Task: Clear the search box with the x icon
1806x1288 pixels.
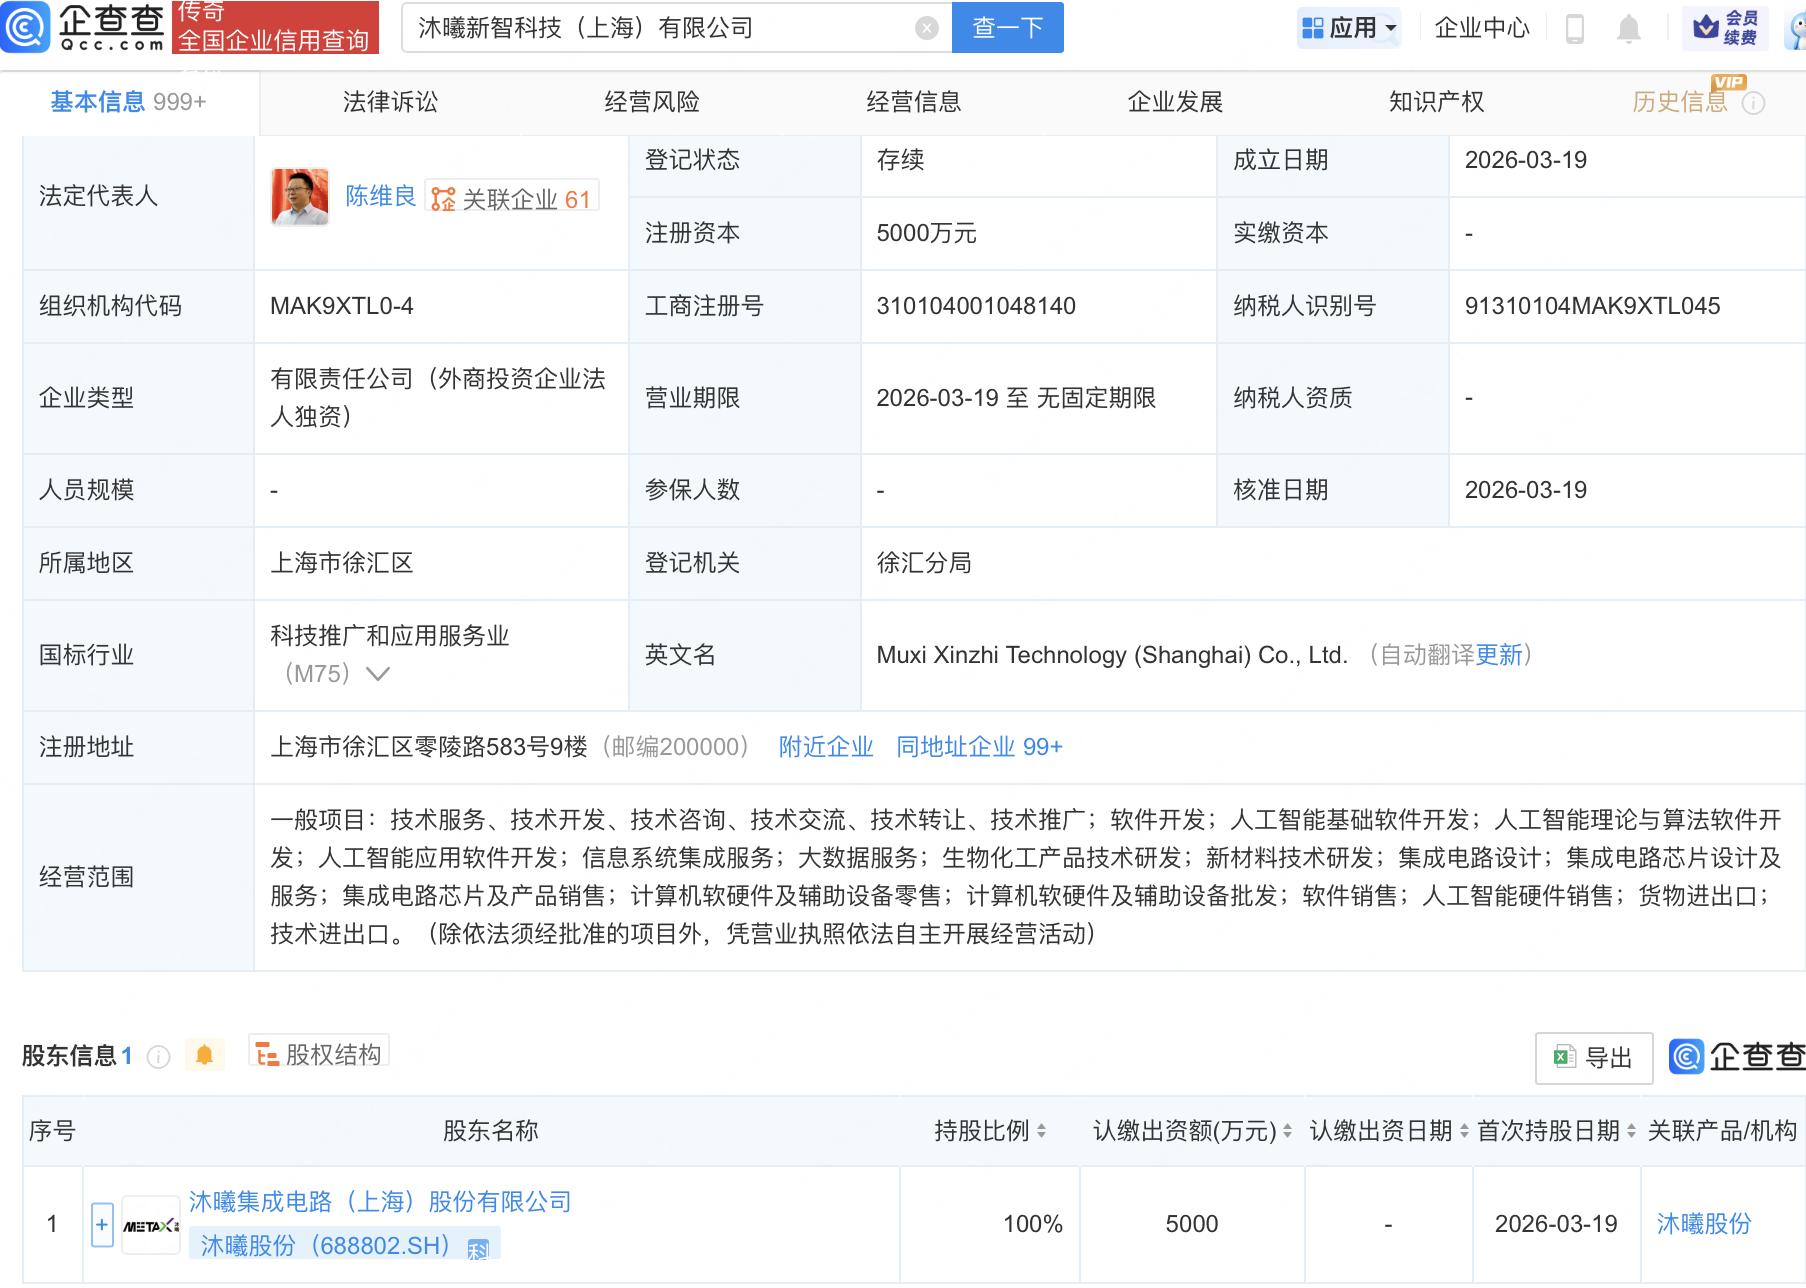Action: 927,27
